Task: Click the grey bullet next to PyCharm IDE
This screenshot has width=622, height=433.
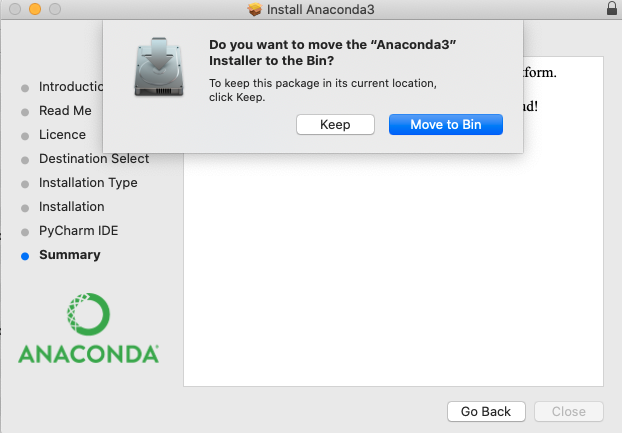Action: coord(25,232)
